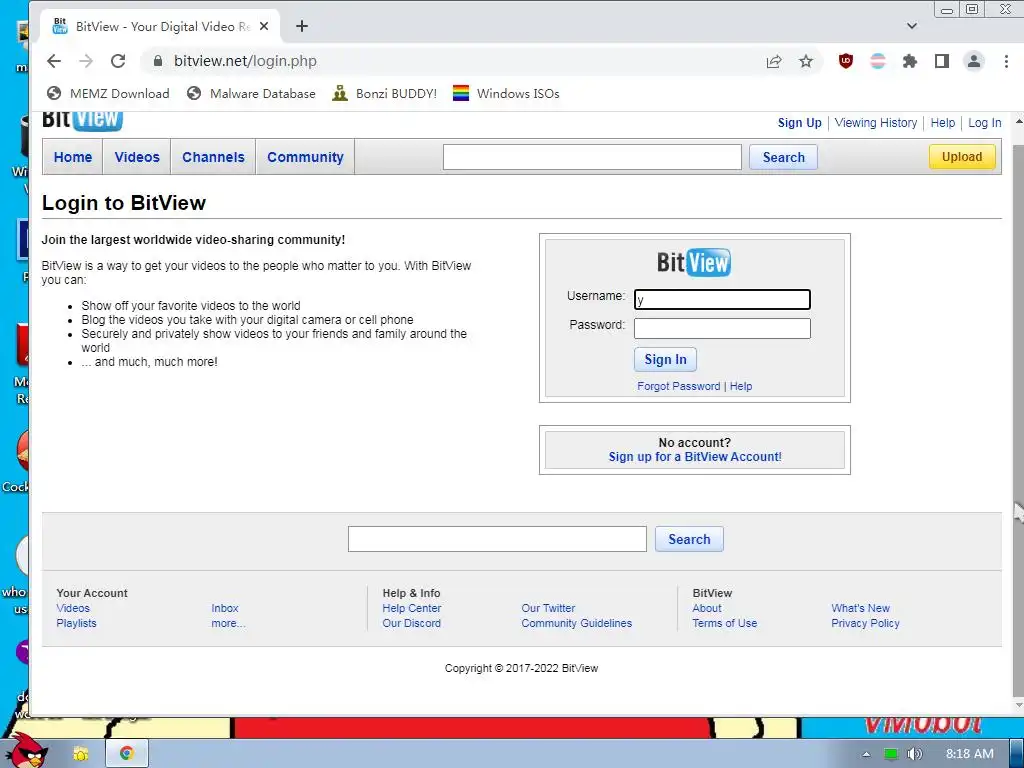
Task: Open the file explorer icon on taskbar
Action: tap(80, 754)
